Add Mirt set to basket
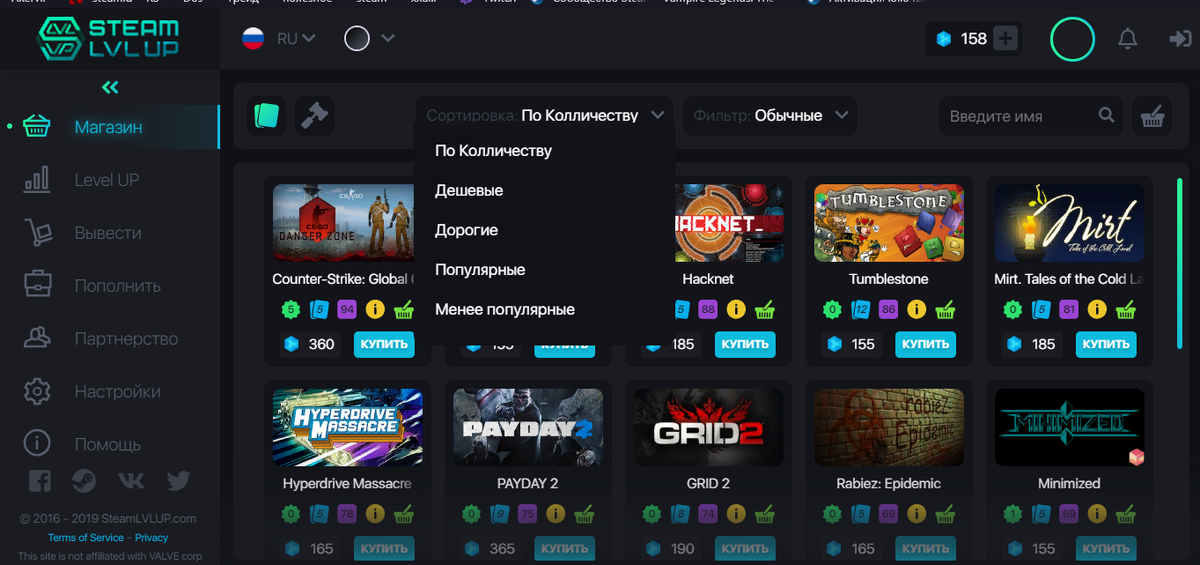Viewport: 1200px width, 565px height. point(1126,309)
